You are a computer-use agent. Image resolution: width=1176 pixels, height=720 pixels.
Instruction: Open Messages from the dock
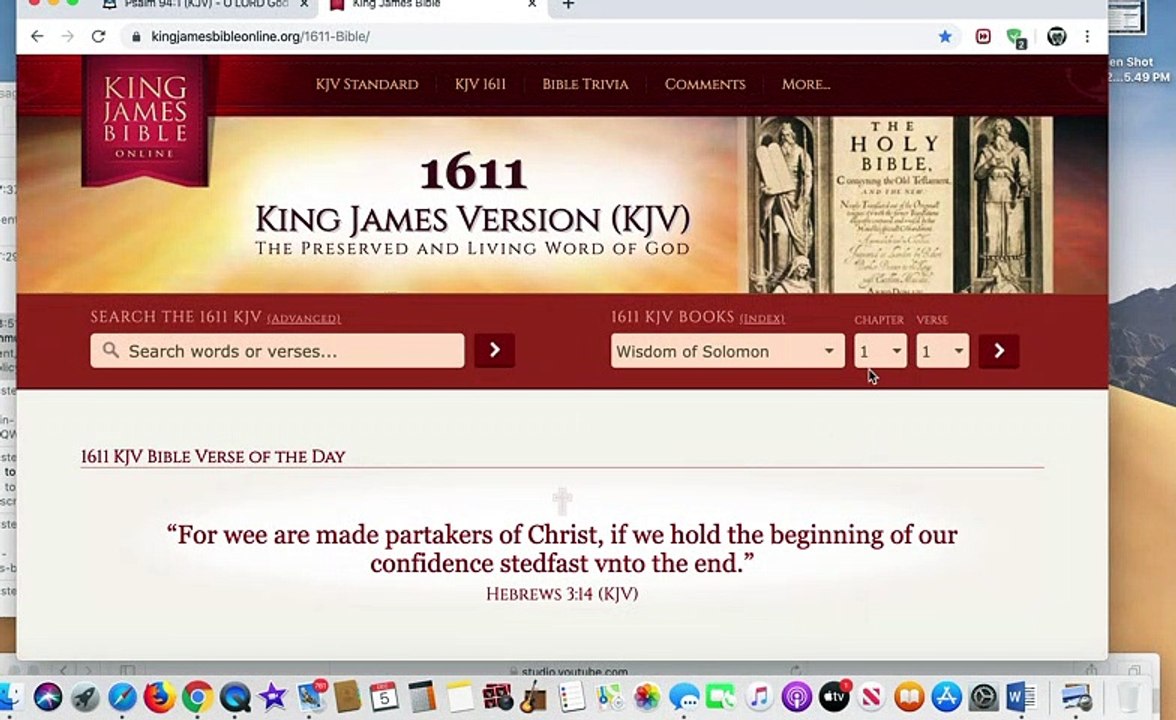click(x=683, y=698)
